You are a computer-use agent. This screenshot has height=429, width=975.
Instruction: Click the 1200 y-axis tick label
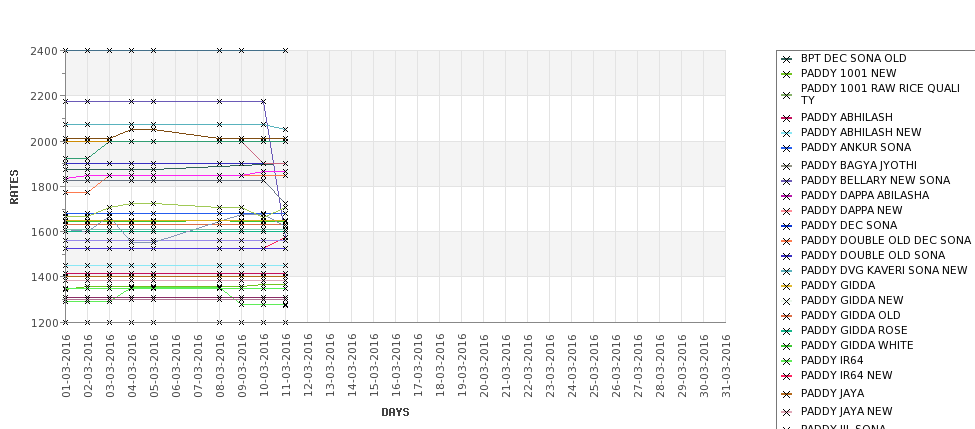tap(44, 323)
